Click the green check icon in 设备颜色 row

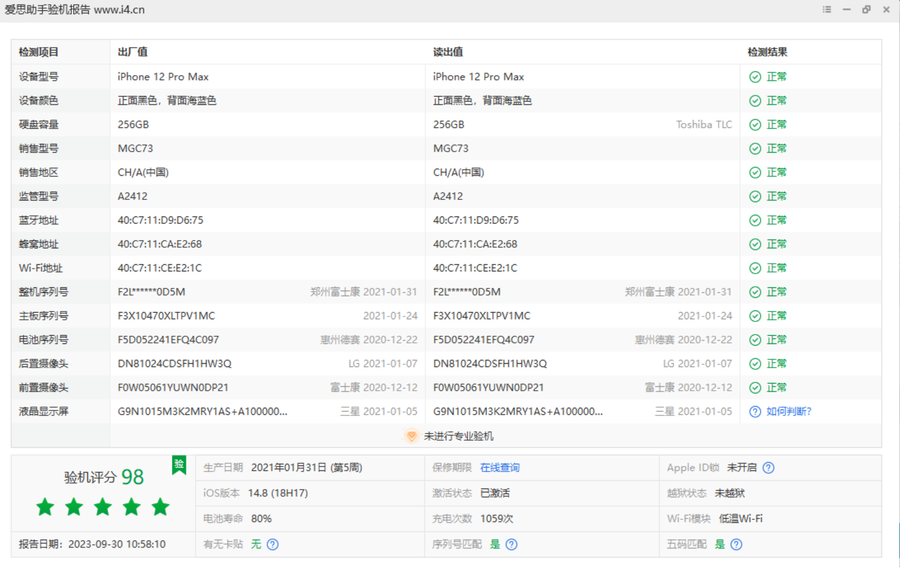755,101
